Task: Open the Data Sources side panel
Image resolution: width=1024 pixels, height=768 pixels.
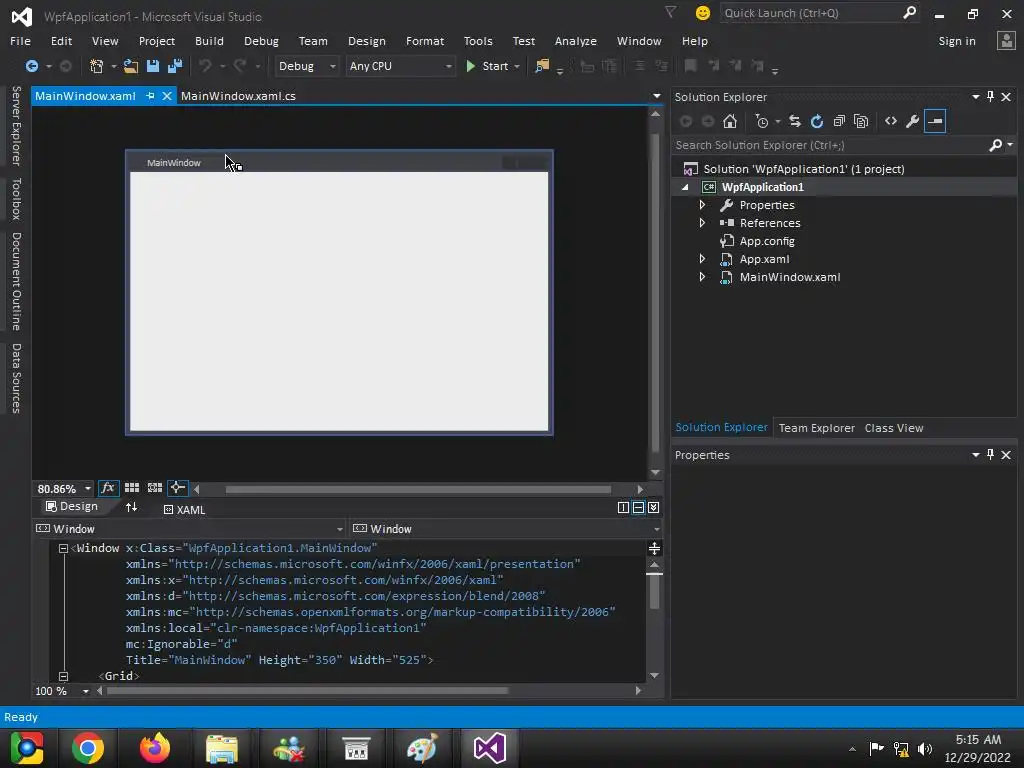Action: pyautogui.click(x=16, y=378)
